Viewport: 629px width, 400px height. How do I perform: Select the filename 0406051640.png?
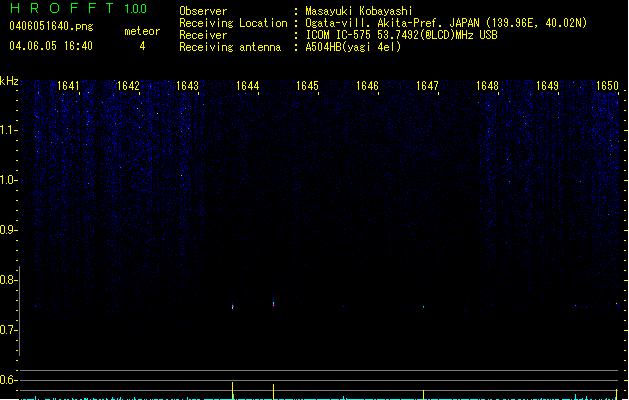coord(51,26)
